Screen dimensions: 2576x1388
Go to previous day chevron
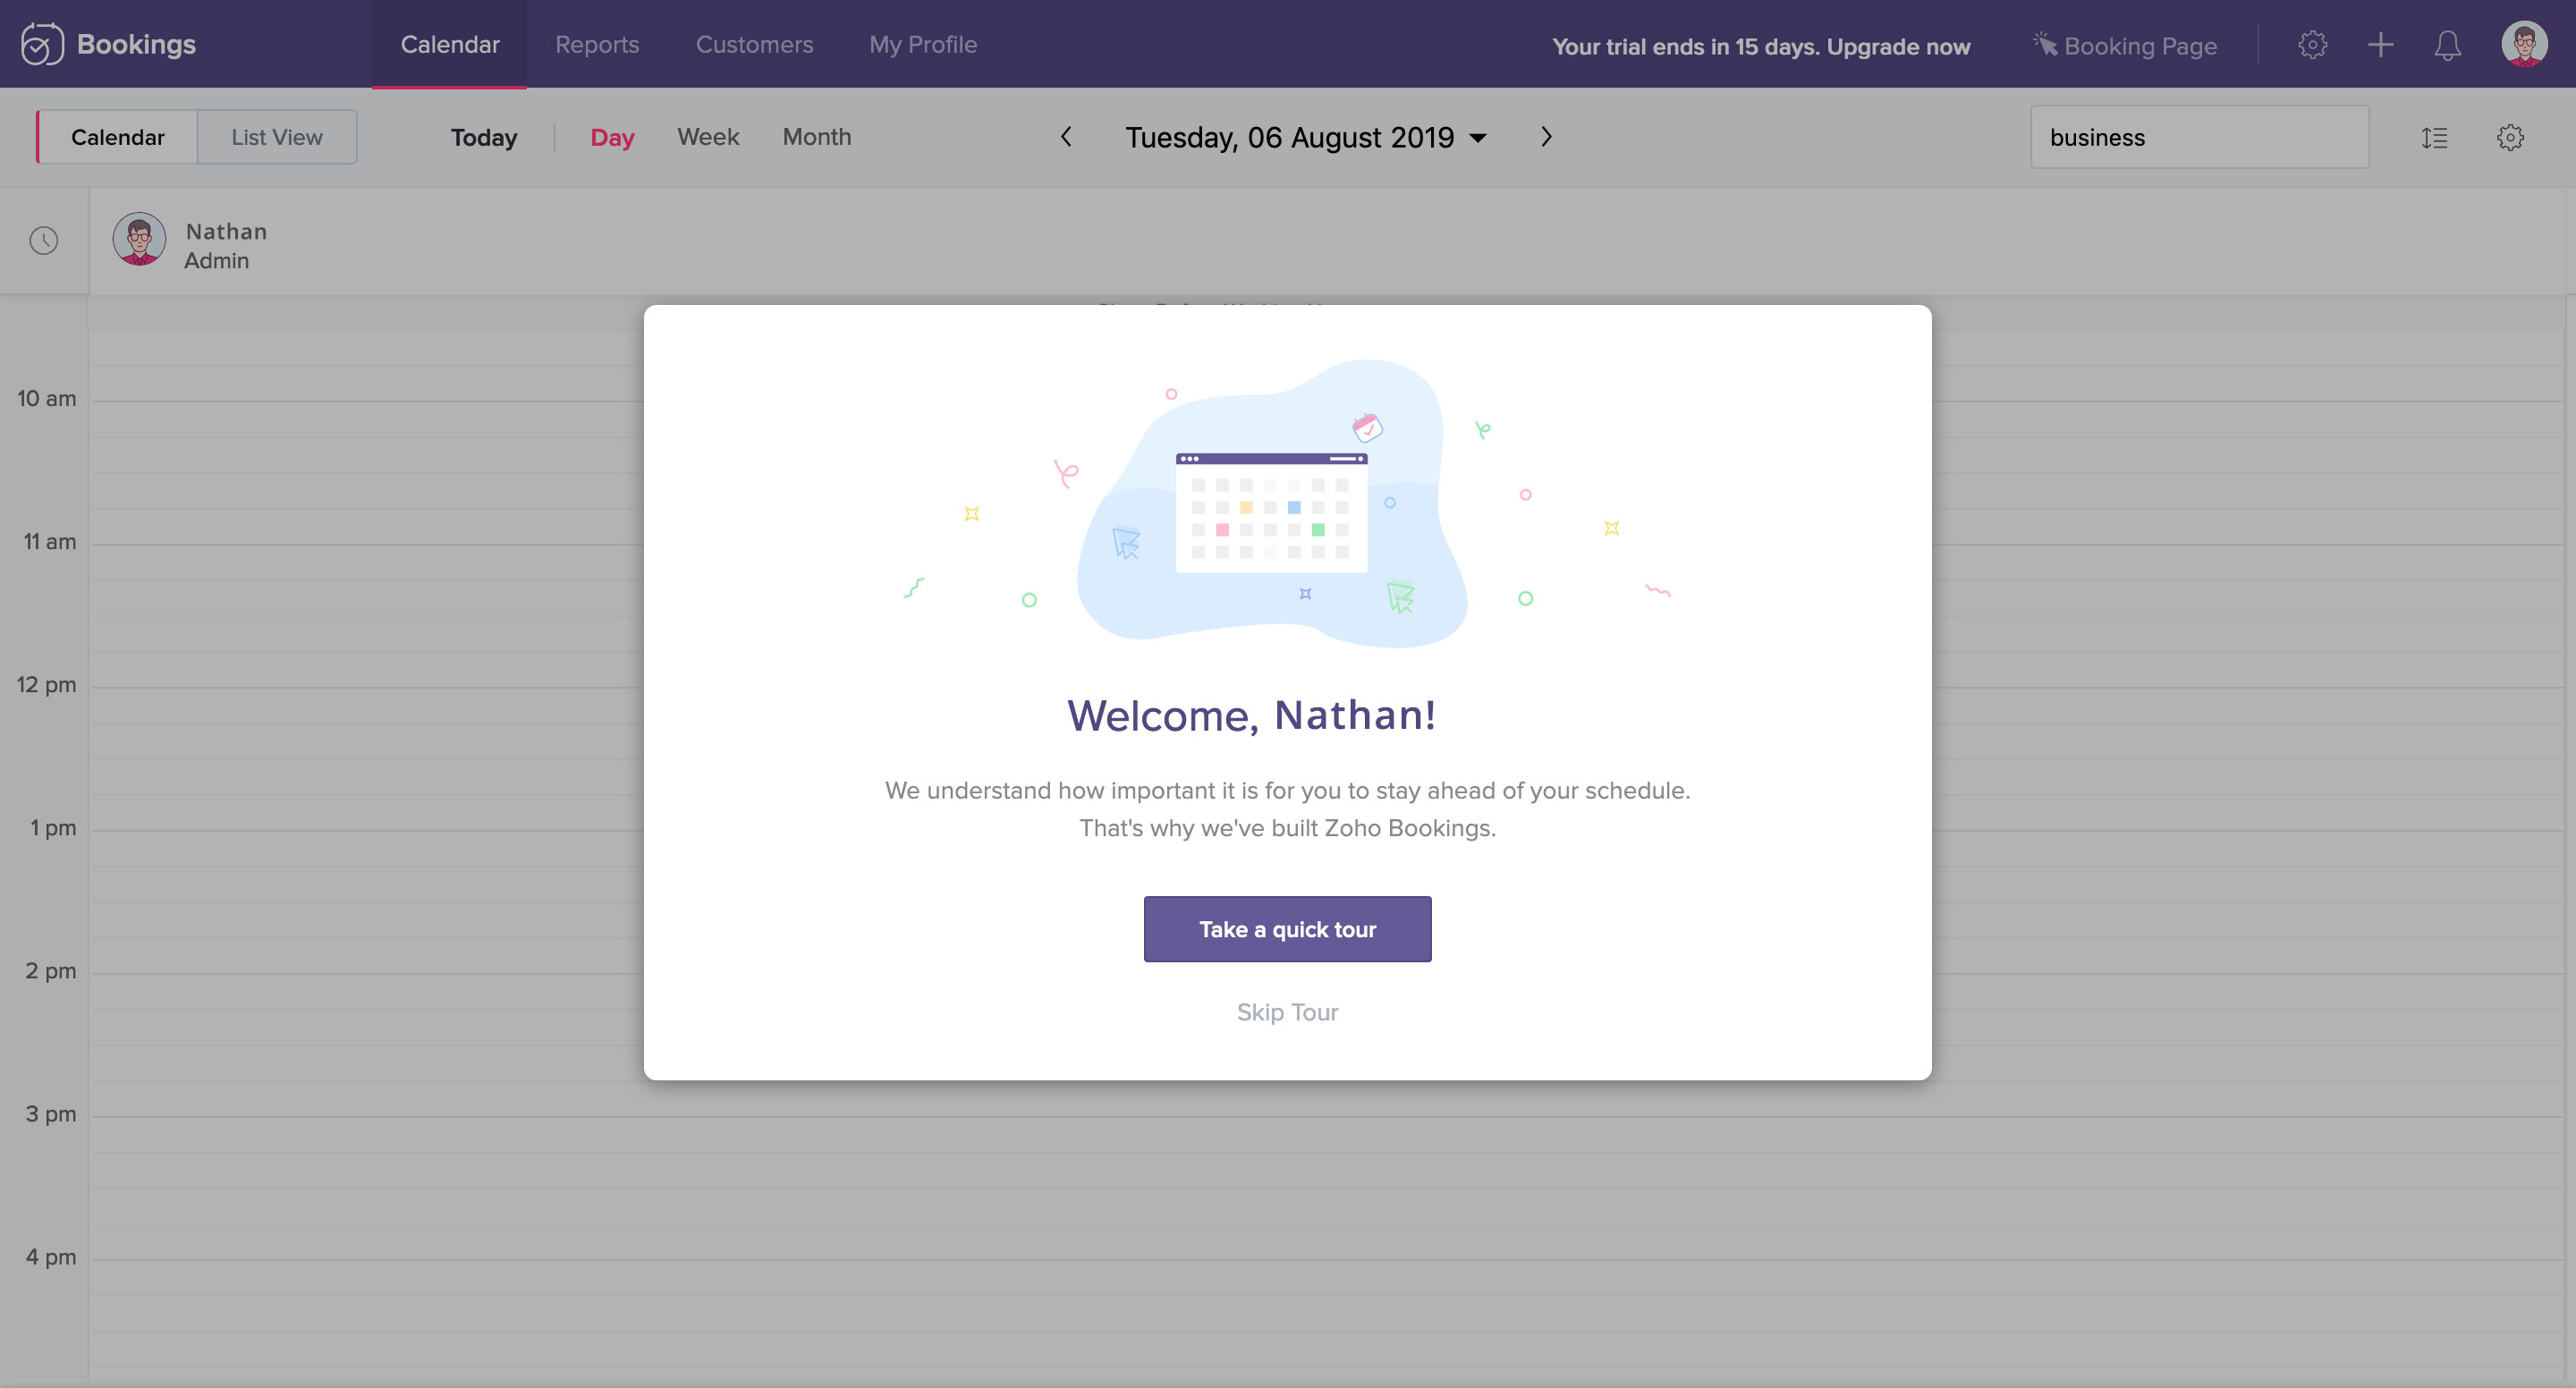coord(1066,137)
